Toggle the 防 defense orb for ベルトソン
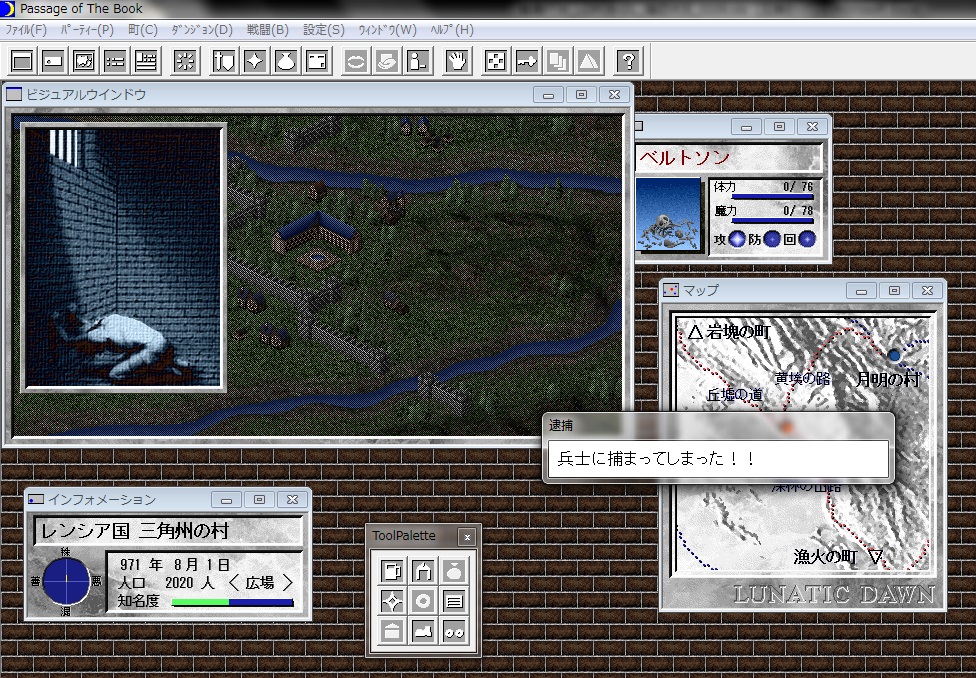The image size is (976, 678). [772, 240]
